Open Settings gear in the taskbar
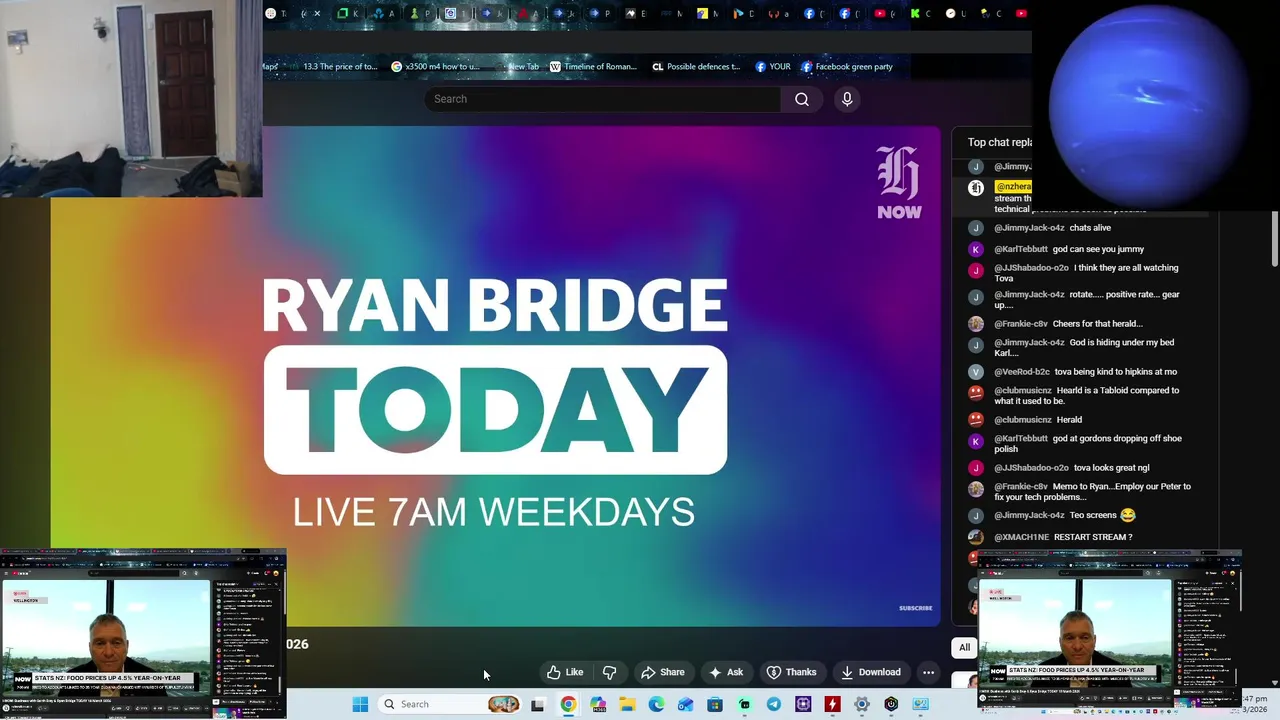Viewport: 1280px width, 720px height. pos(861,704)
